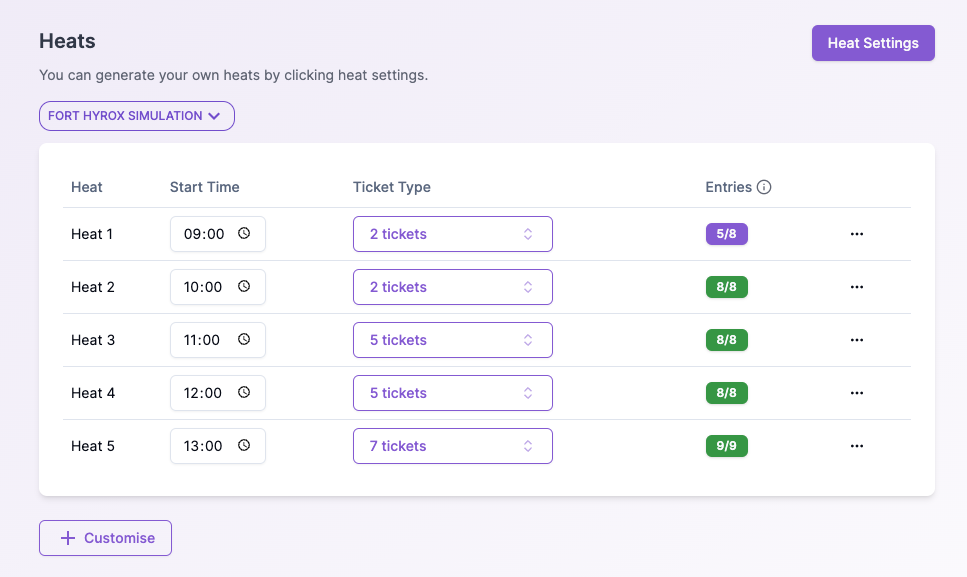Click the clock icon in Heat 1 start time
The image size is (967, 577).
(x=244, y=234)
